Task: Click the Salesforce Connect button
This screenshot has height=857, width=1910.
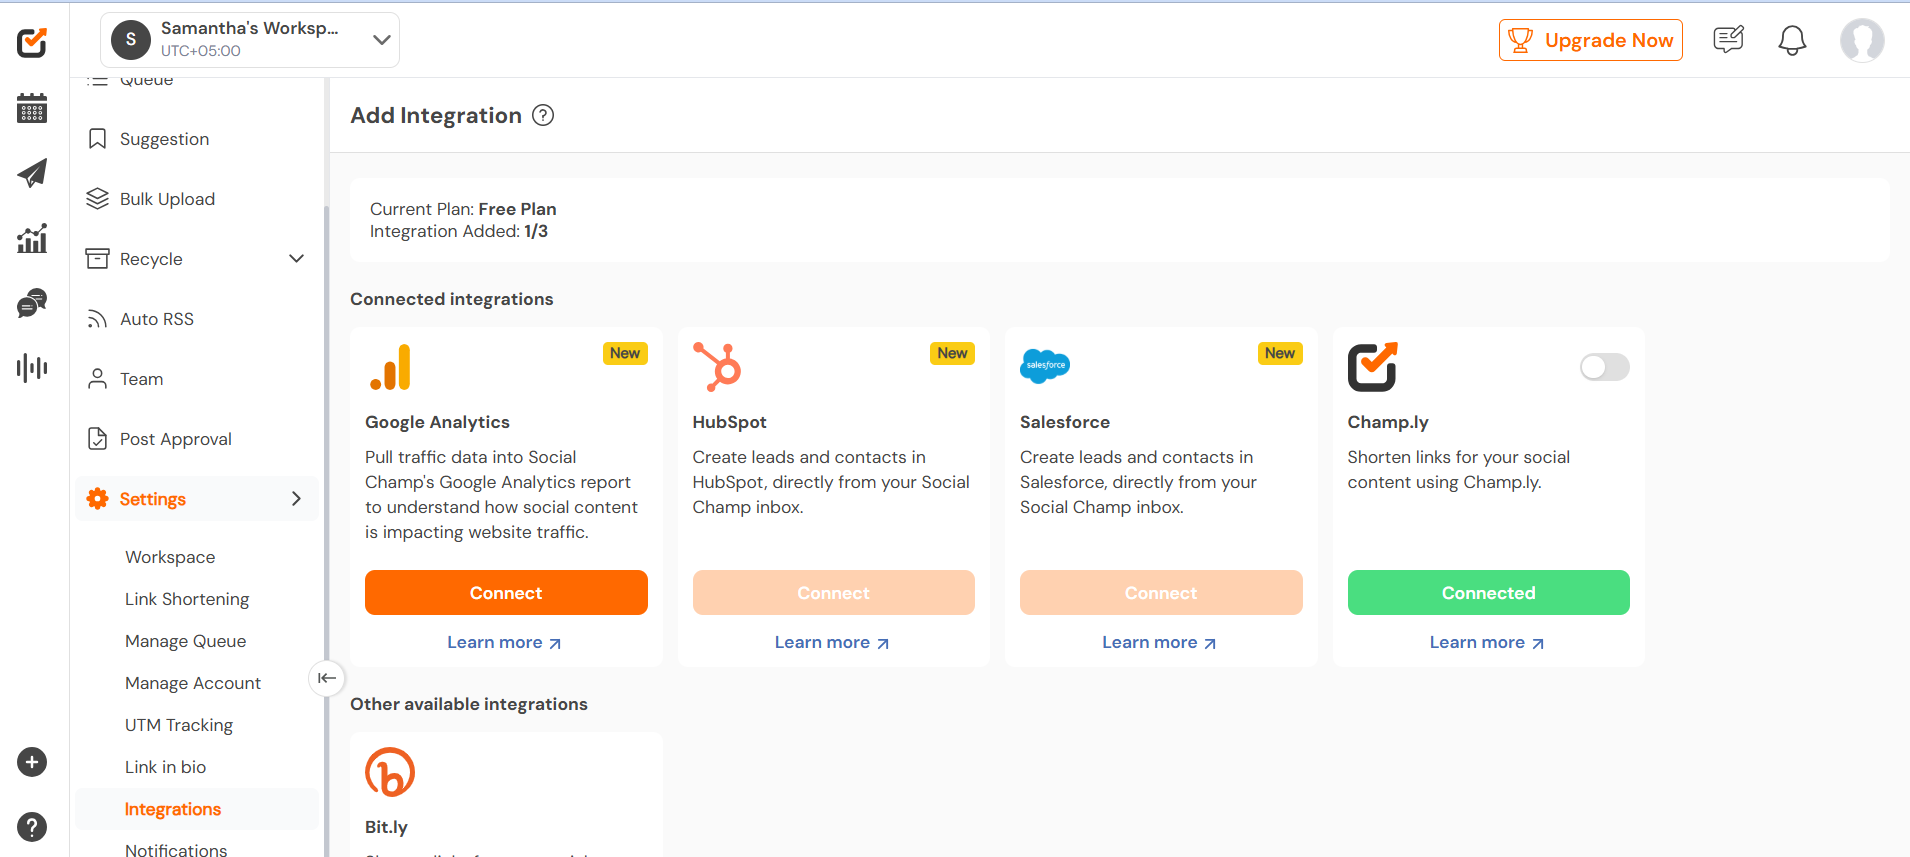Action: pyautogui.click(x=1161, y=593)
